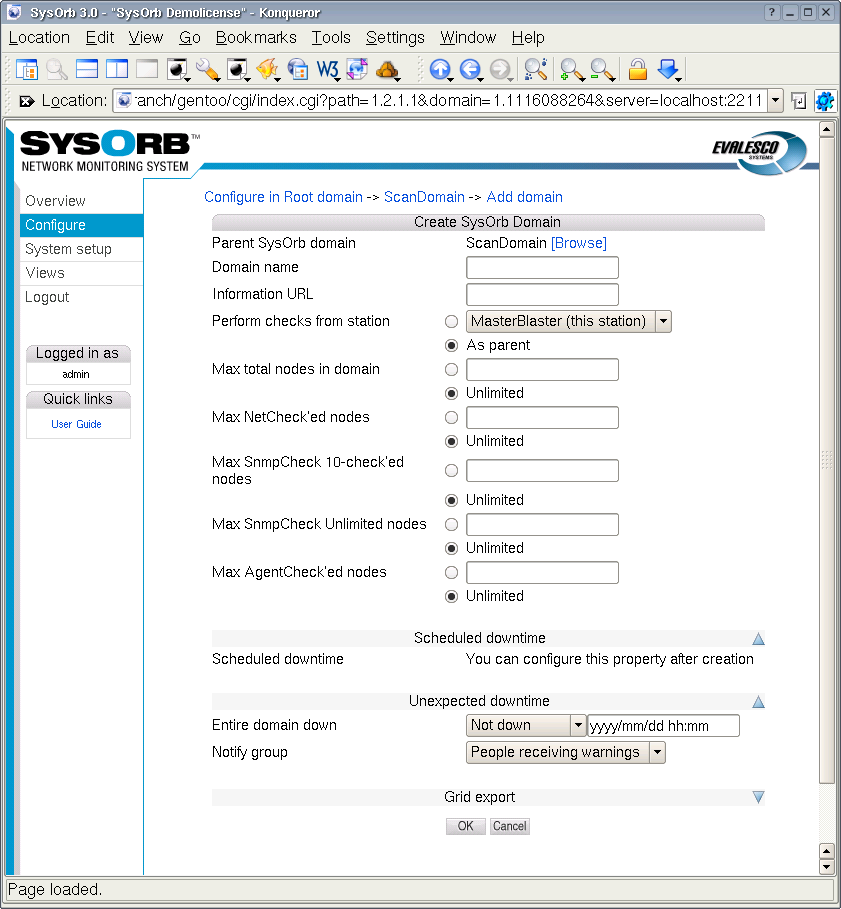Screen dimensions: 841x909
Task: Collapse the Unexpected downtime section
Action: tap(758, 702)
